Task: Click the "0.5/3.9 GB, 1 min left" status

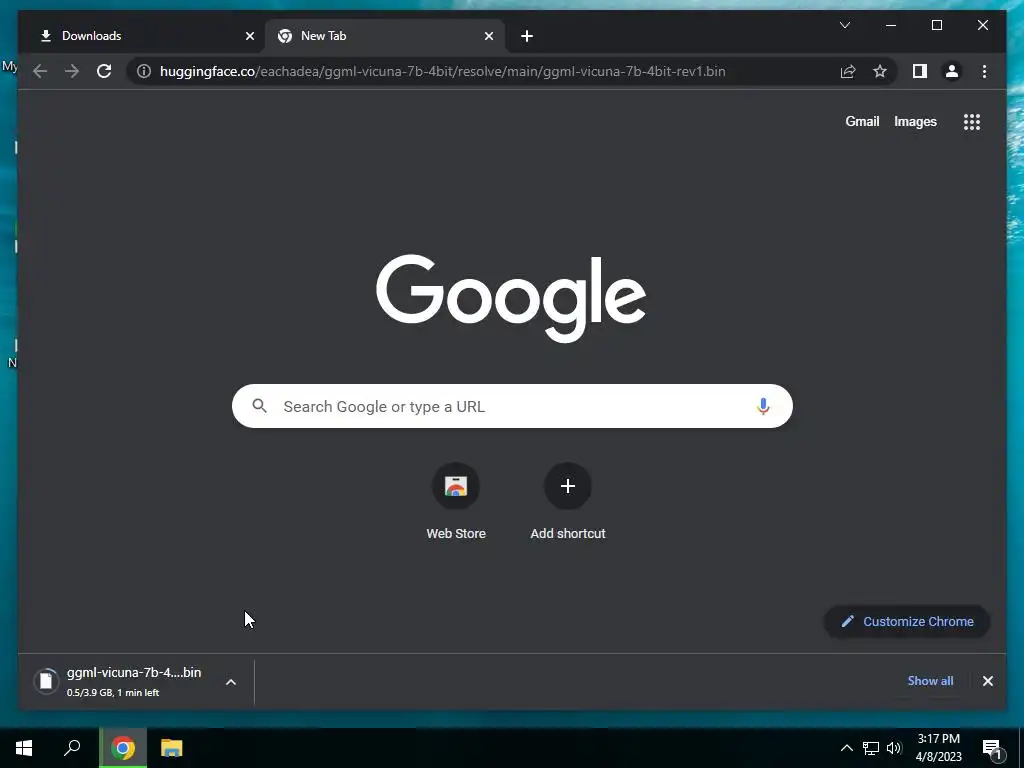Action: click(x=112, y=693)
